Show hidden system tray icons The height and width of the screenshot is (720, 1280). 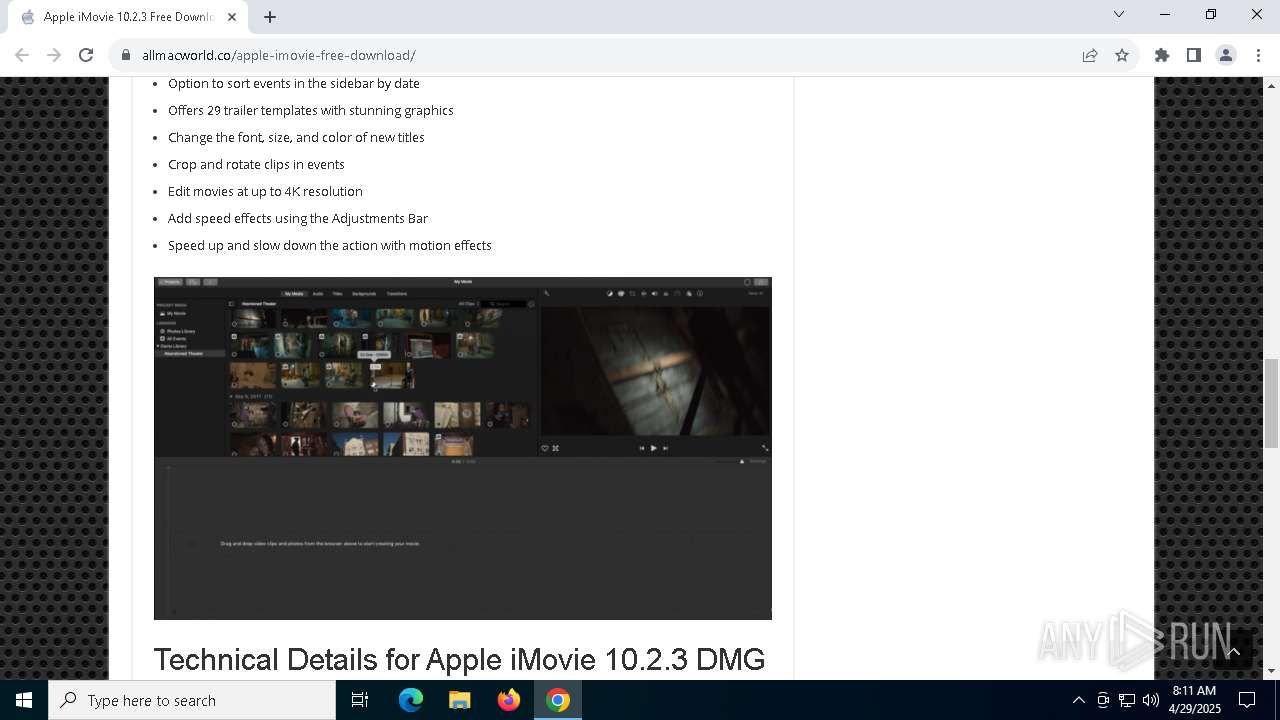click(1078, 700)
